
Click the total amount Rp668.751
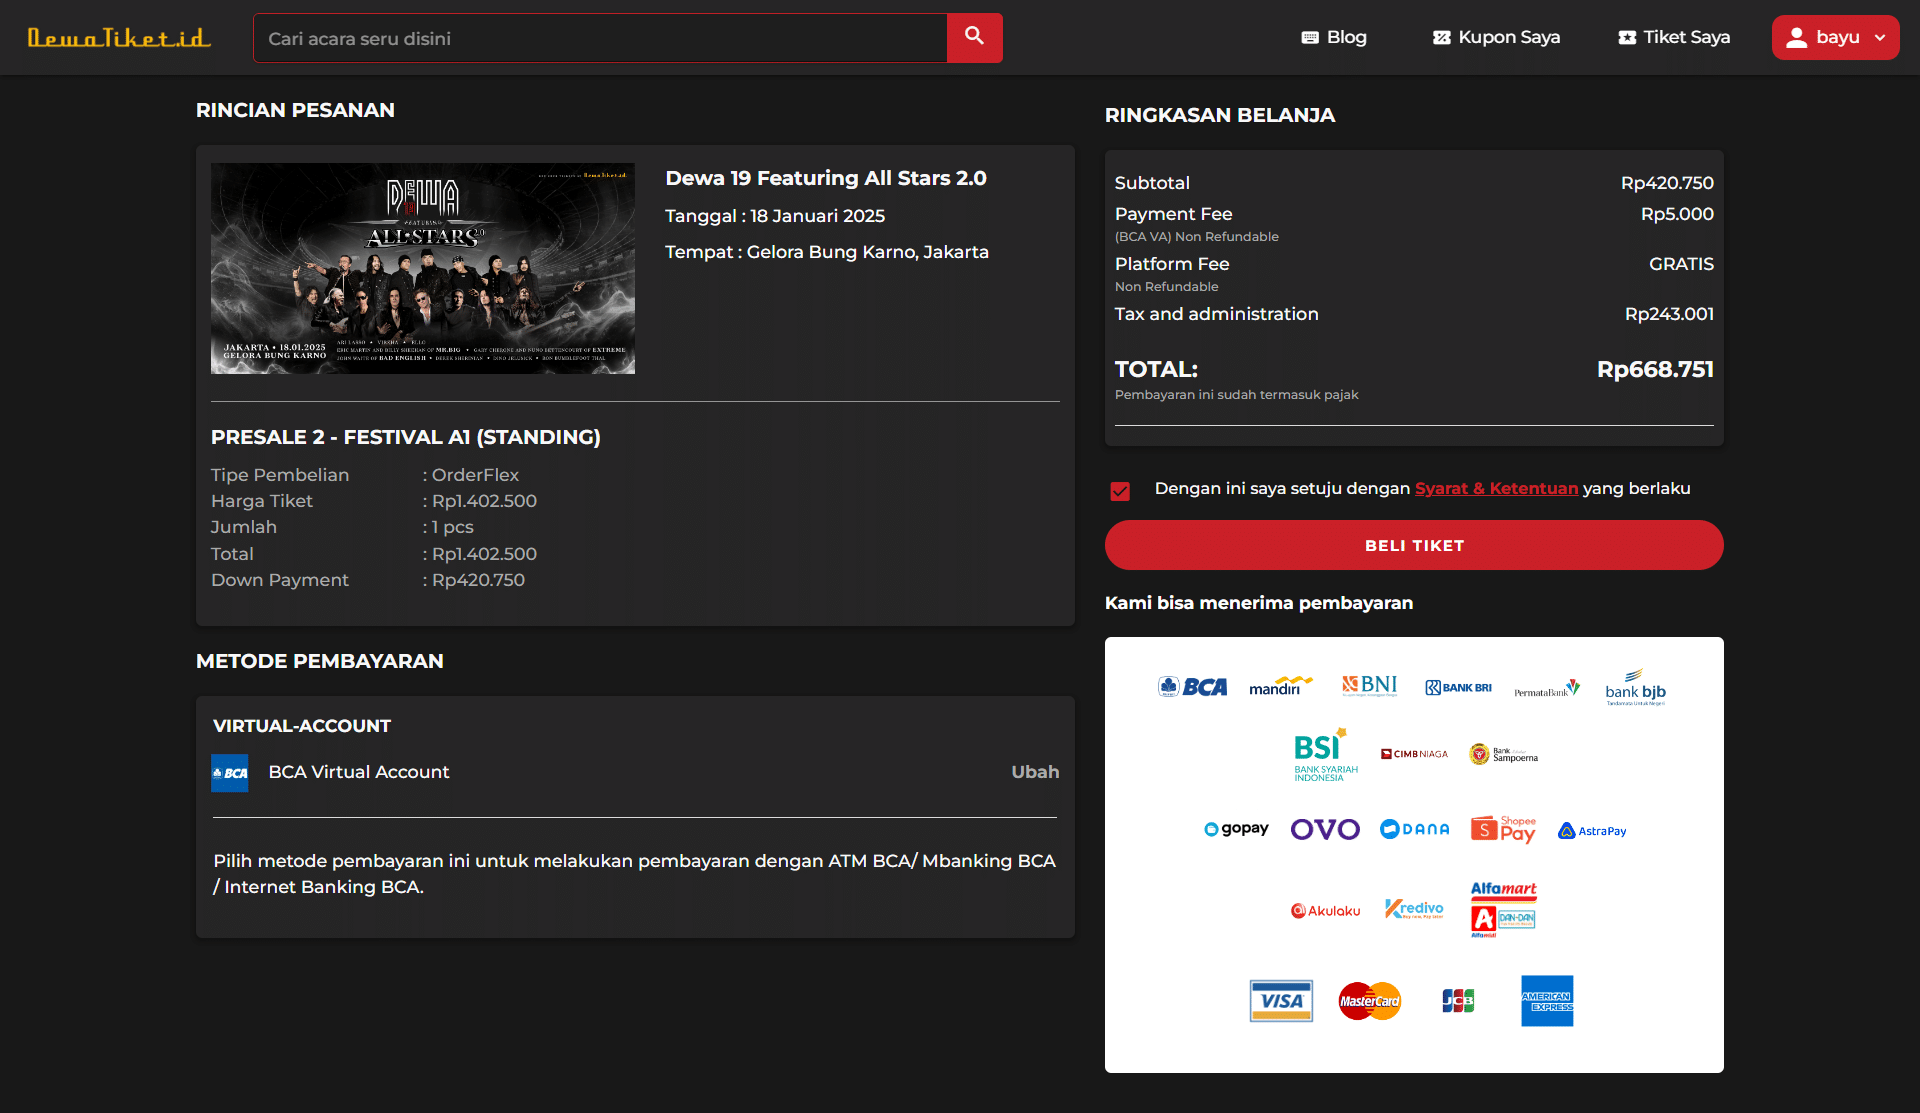(x=1655, y=369)
